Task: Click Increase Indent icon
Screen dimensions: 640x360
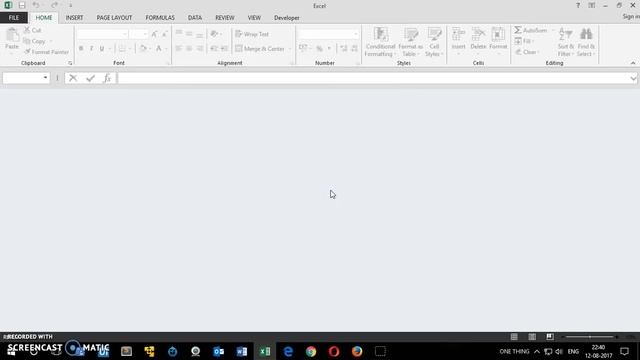Action: pos(224,49)
